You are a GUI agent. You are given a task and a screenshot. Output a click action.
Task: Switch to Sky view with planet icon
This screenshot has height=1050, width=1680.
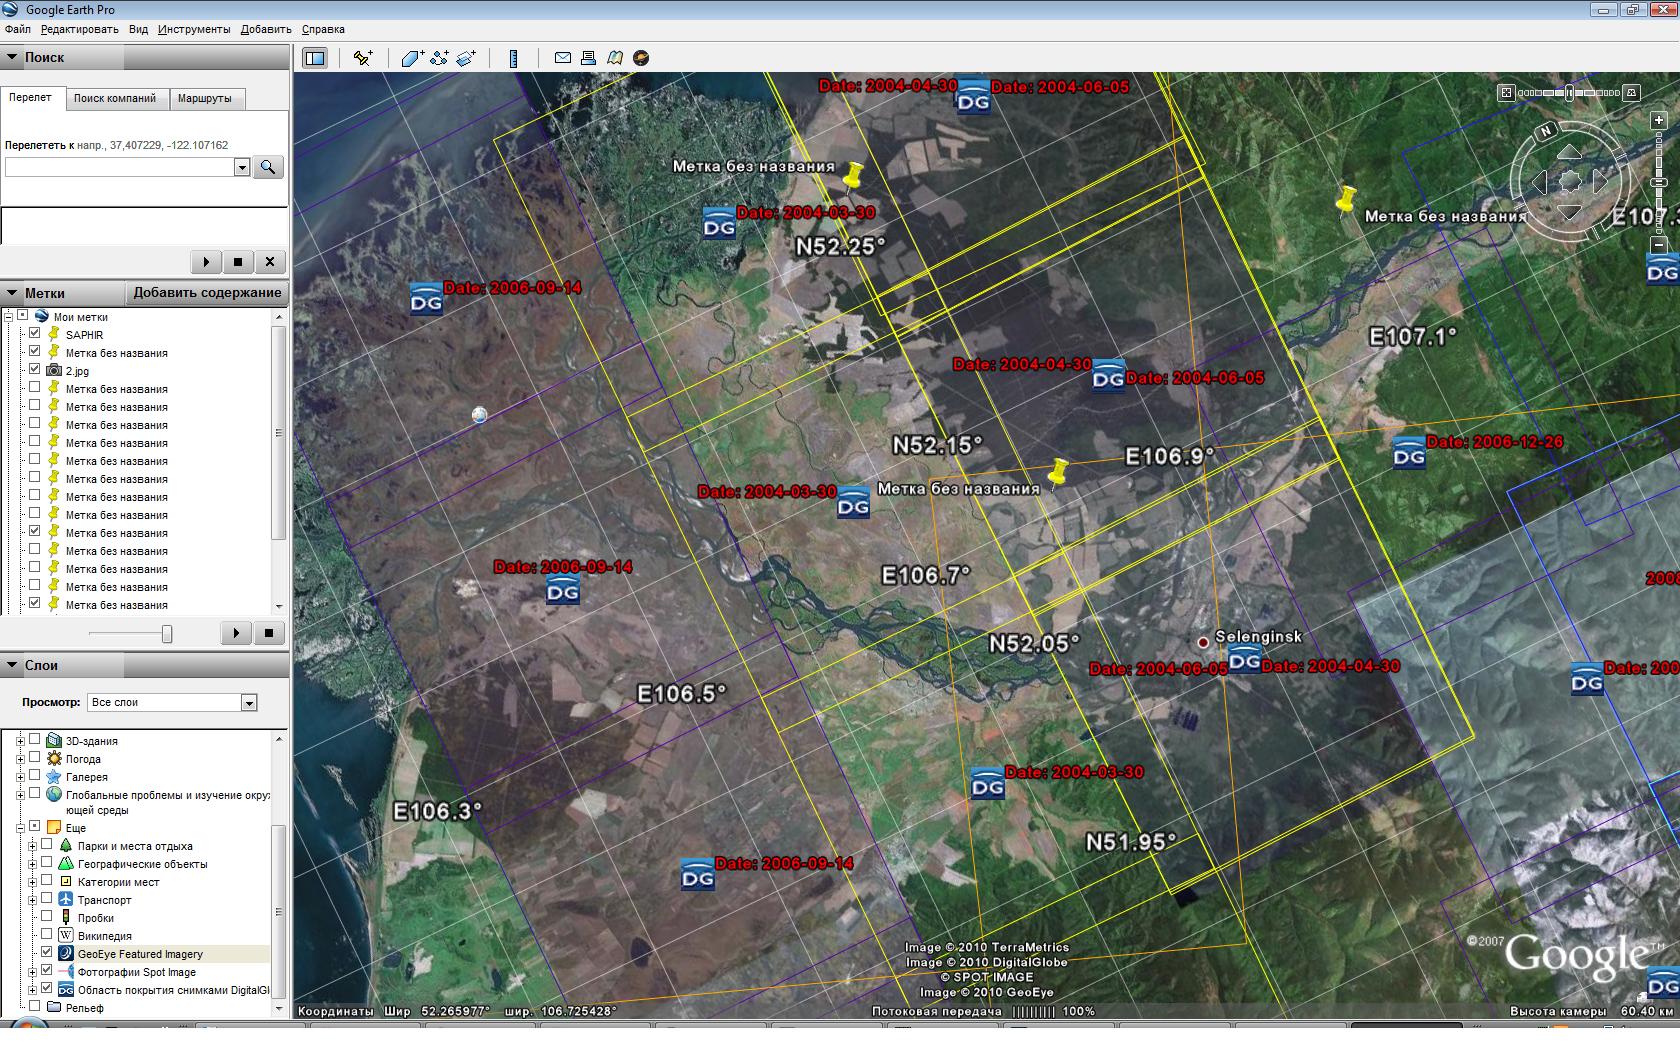(641, 58)
